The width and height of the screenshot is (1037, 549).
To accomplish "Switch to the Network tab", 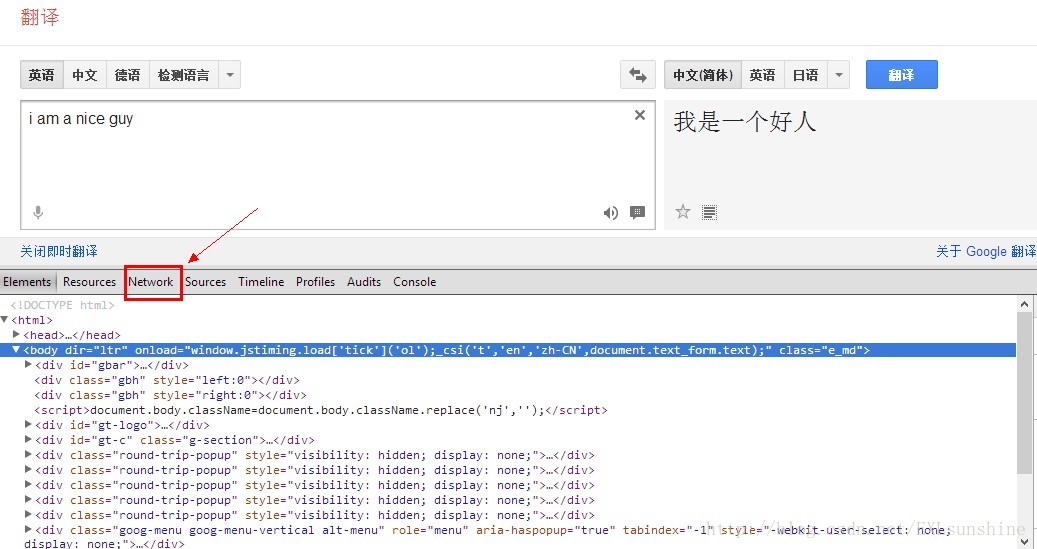I will coord(151,282).
